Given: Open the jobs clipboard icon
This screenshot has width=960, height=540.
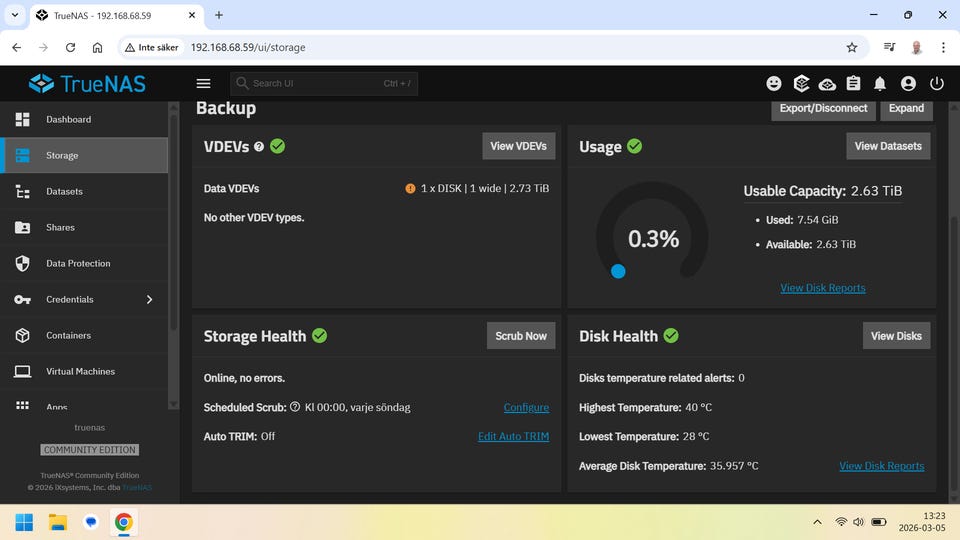Looking at the screenshot, I should pyautogui.click(x=853, y=84).
